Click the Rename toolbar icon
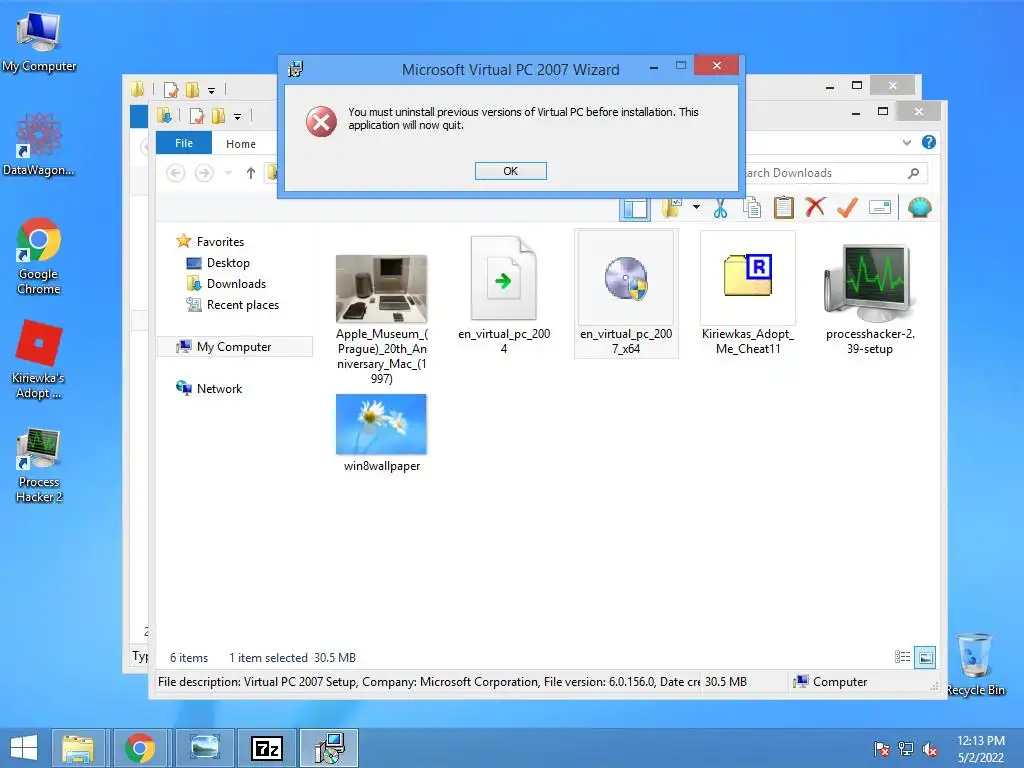The width and height of the screenshot is (1024, 768). pos(880,208)
